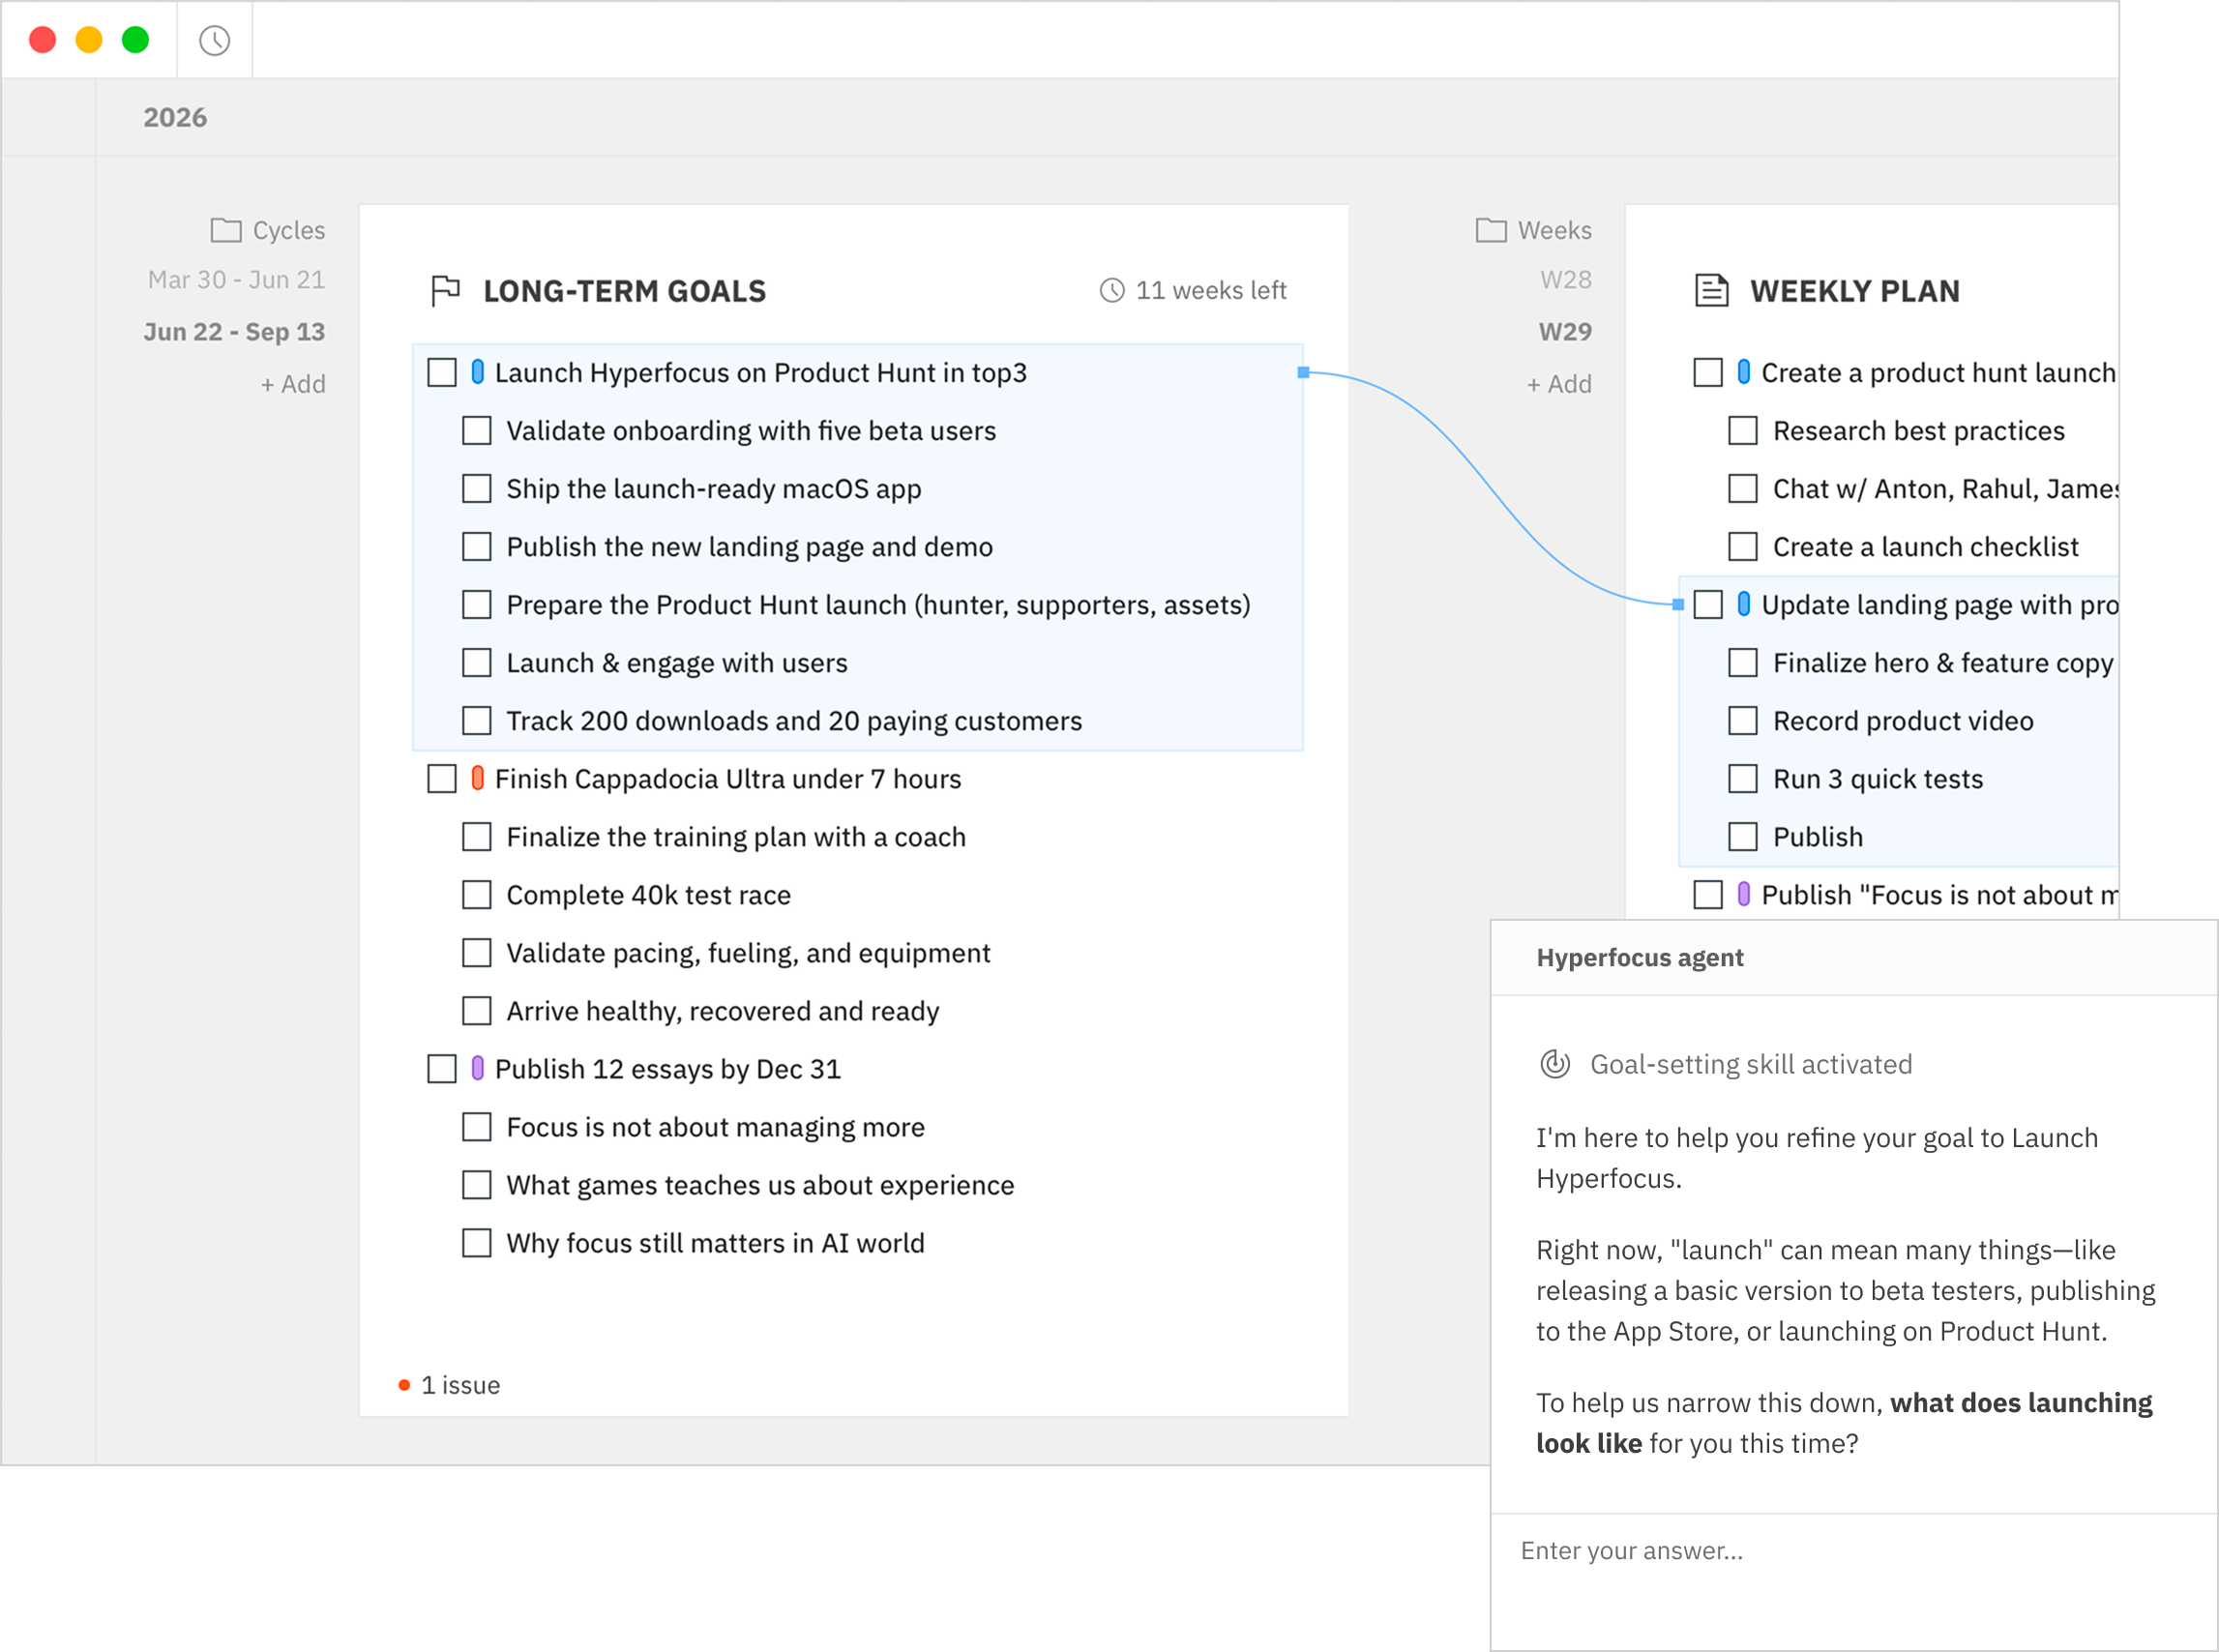Add a new week under Weeks
This screenshot has height=1652, width=2219.
1559,384
